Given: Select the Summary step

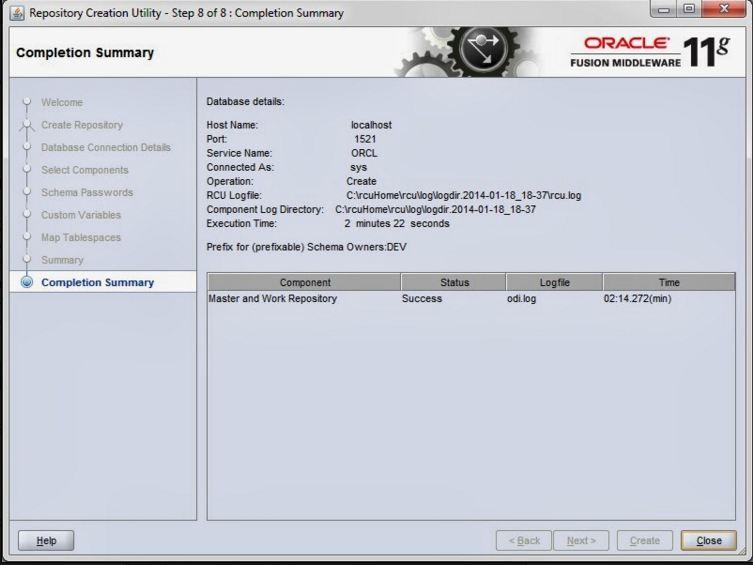Looking at the screenshot, I should [62, 260].
